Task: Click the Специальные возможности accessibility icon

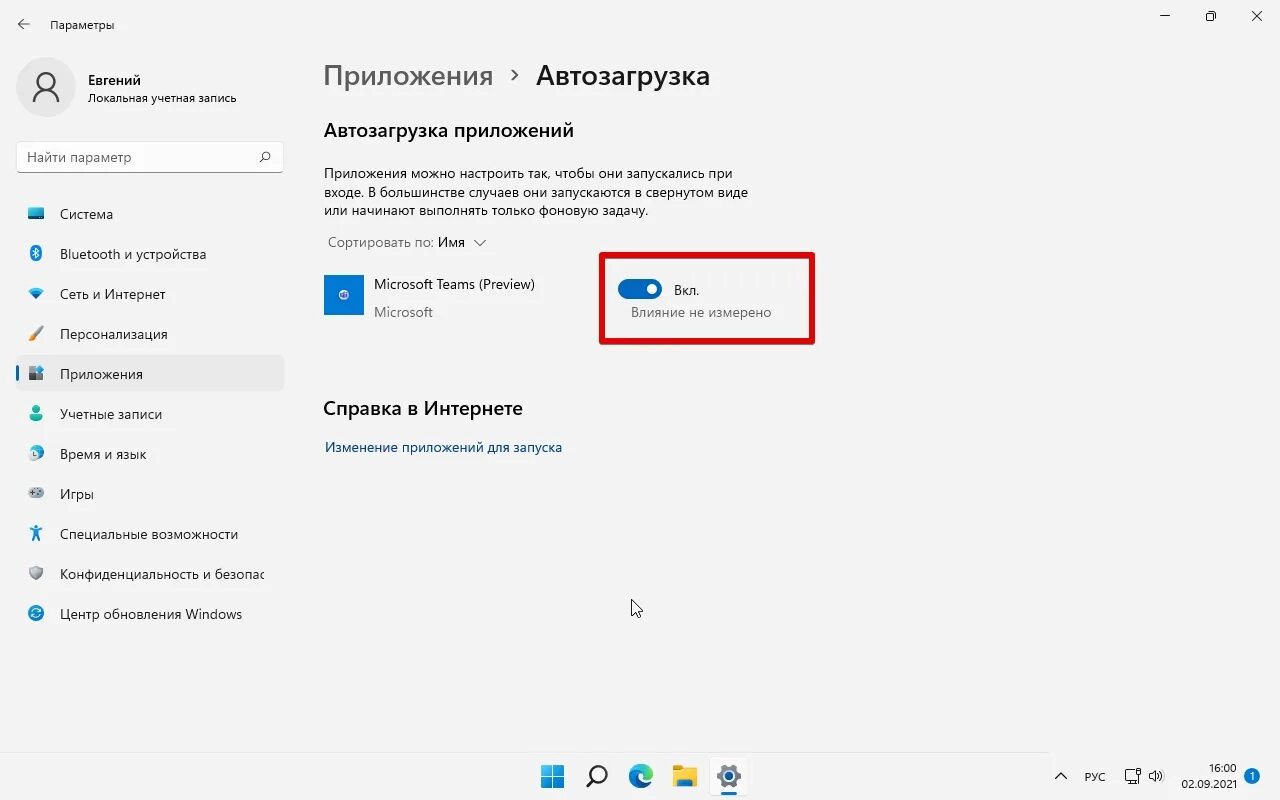Action: [x=36, y=534]
